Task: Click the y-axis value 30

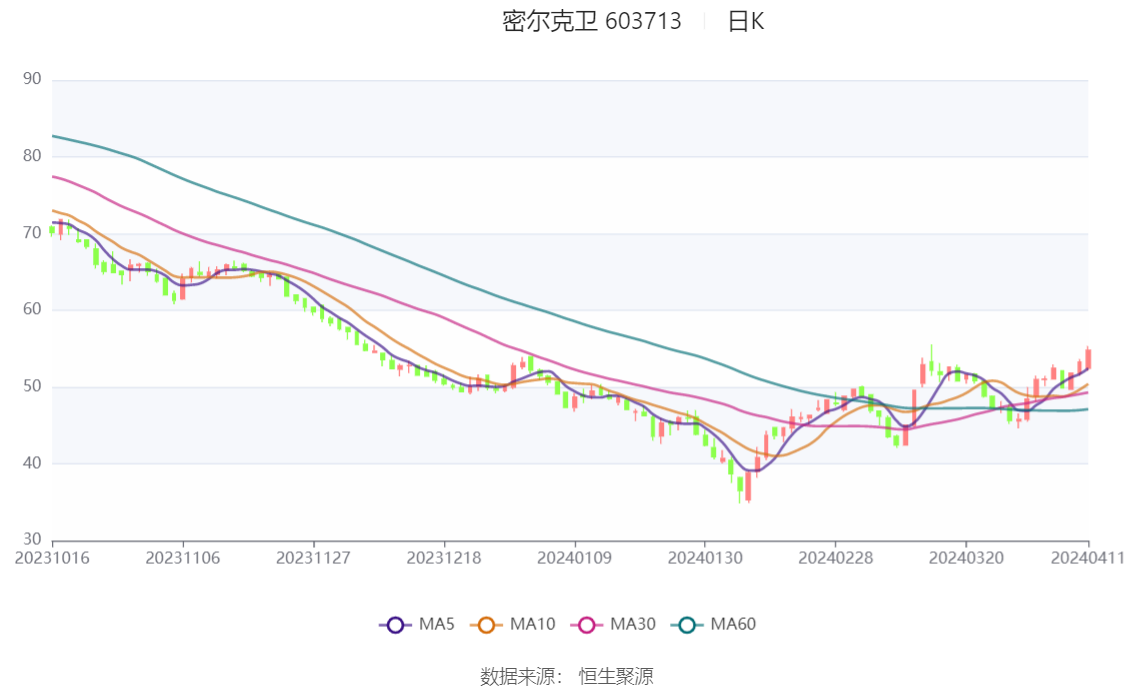Action: [32, 539]
